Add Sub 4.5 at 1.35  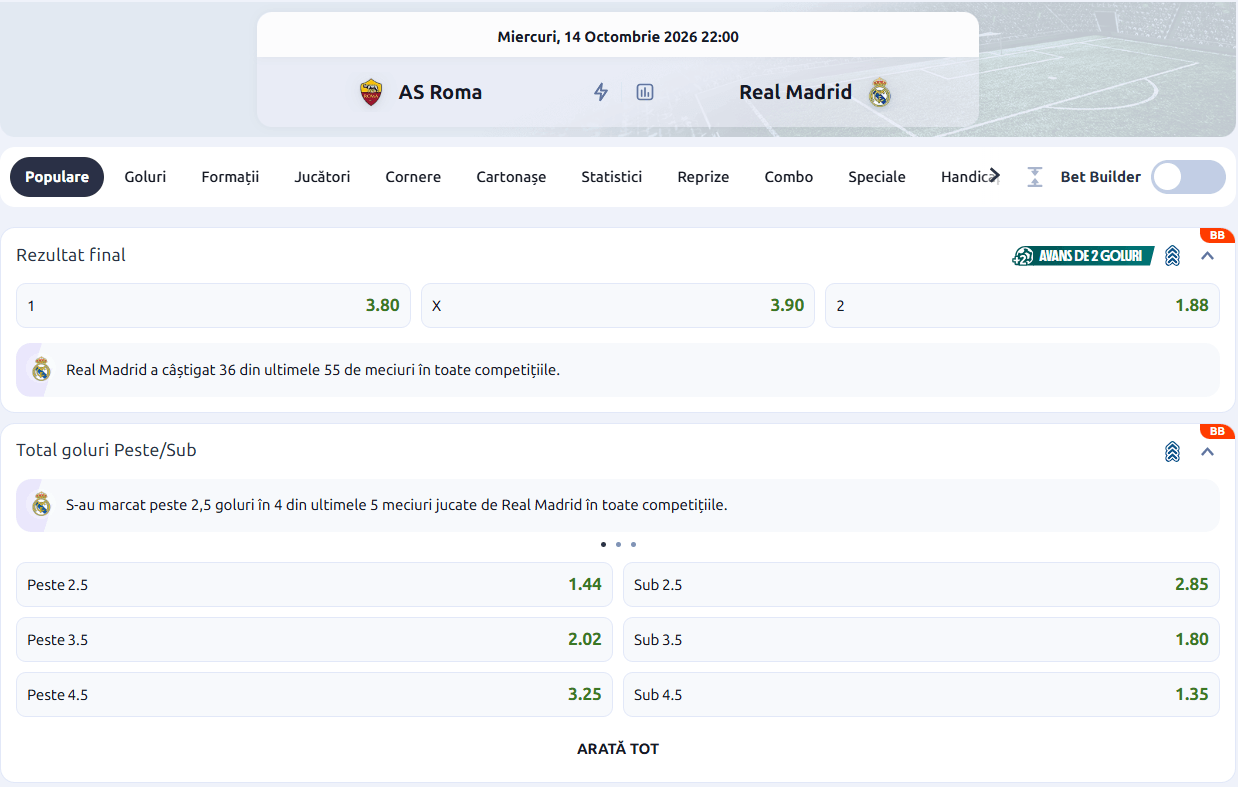pyautogui.click(x=921, y=694)
